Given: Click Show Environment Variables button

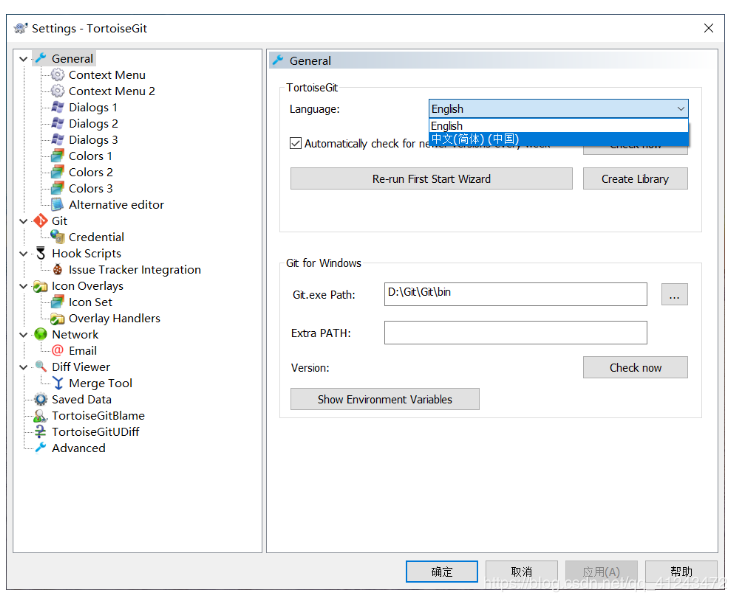Looking at the screenshot, I should point(384,399).
